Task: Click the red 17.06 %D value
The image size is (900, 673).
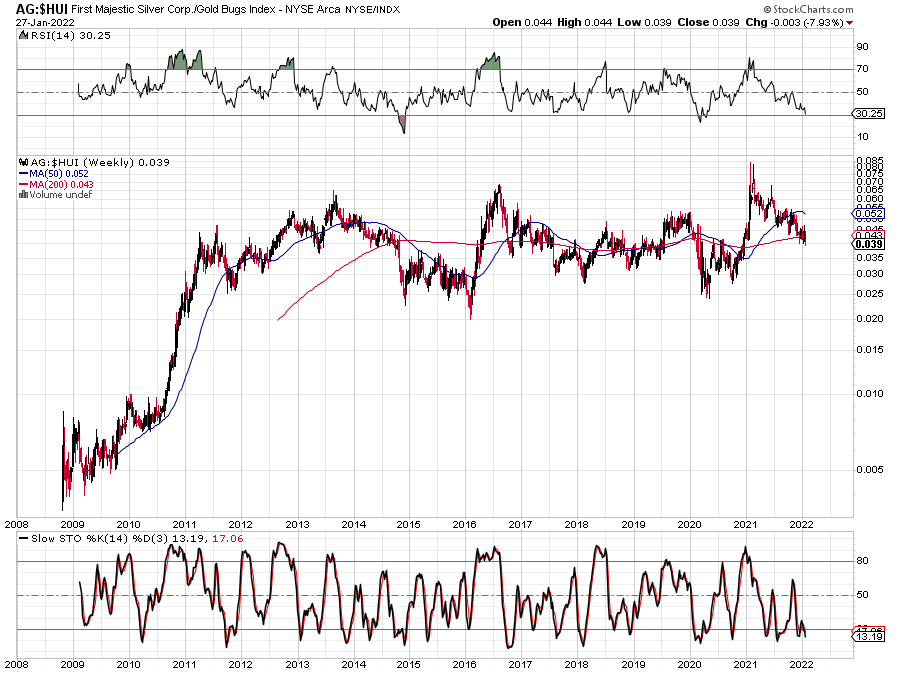Action: [x=228, y=539]
